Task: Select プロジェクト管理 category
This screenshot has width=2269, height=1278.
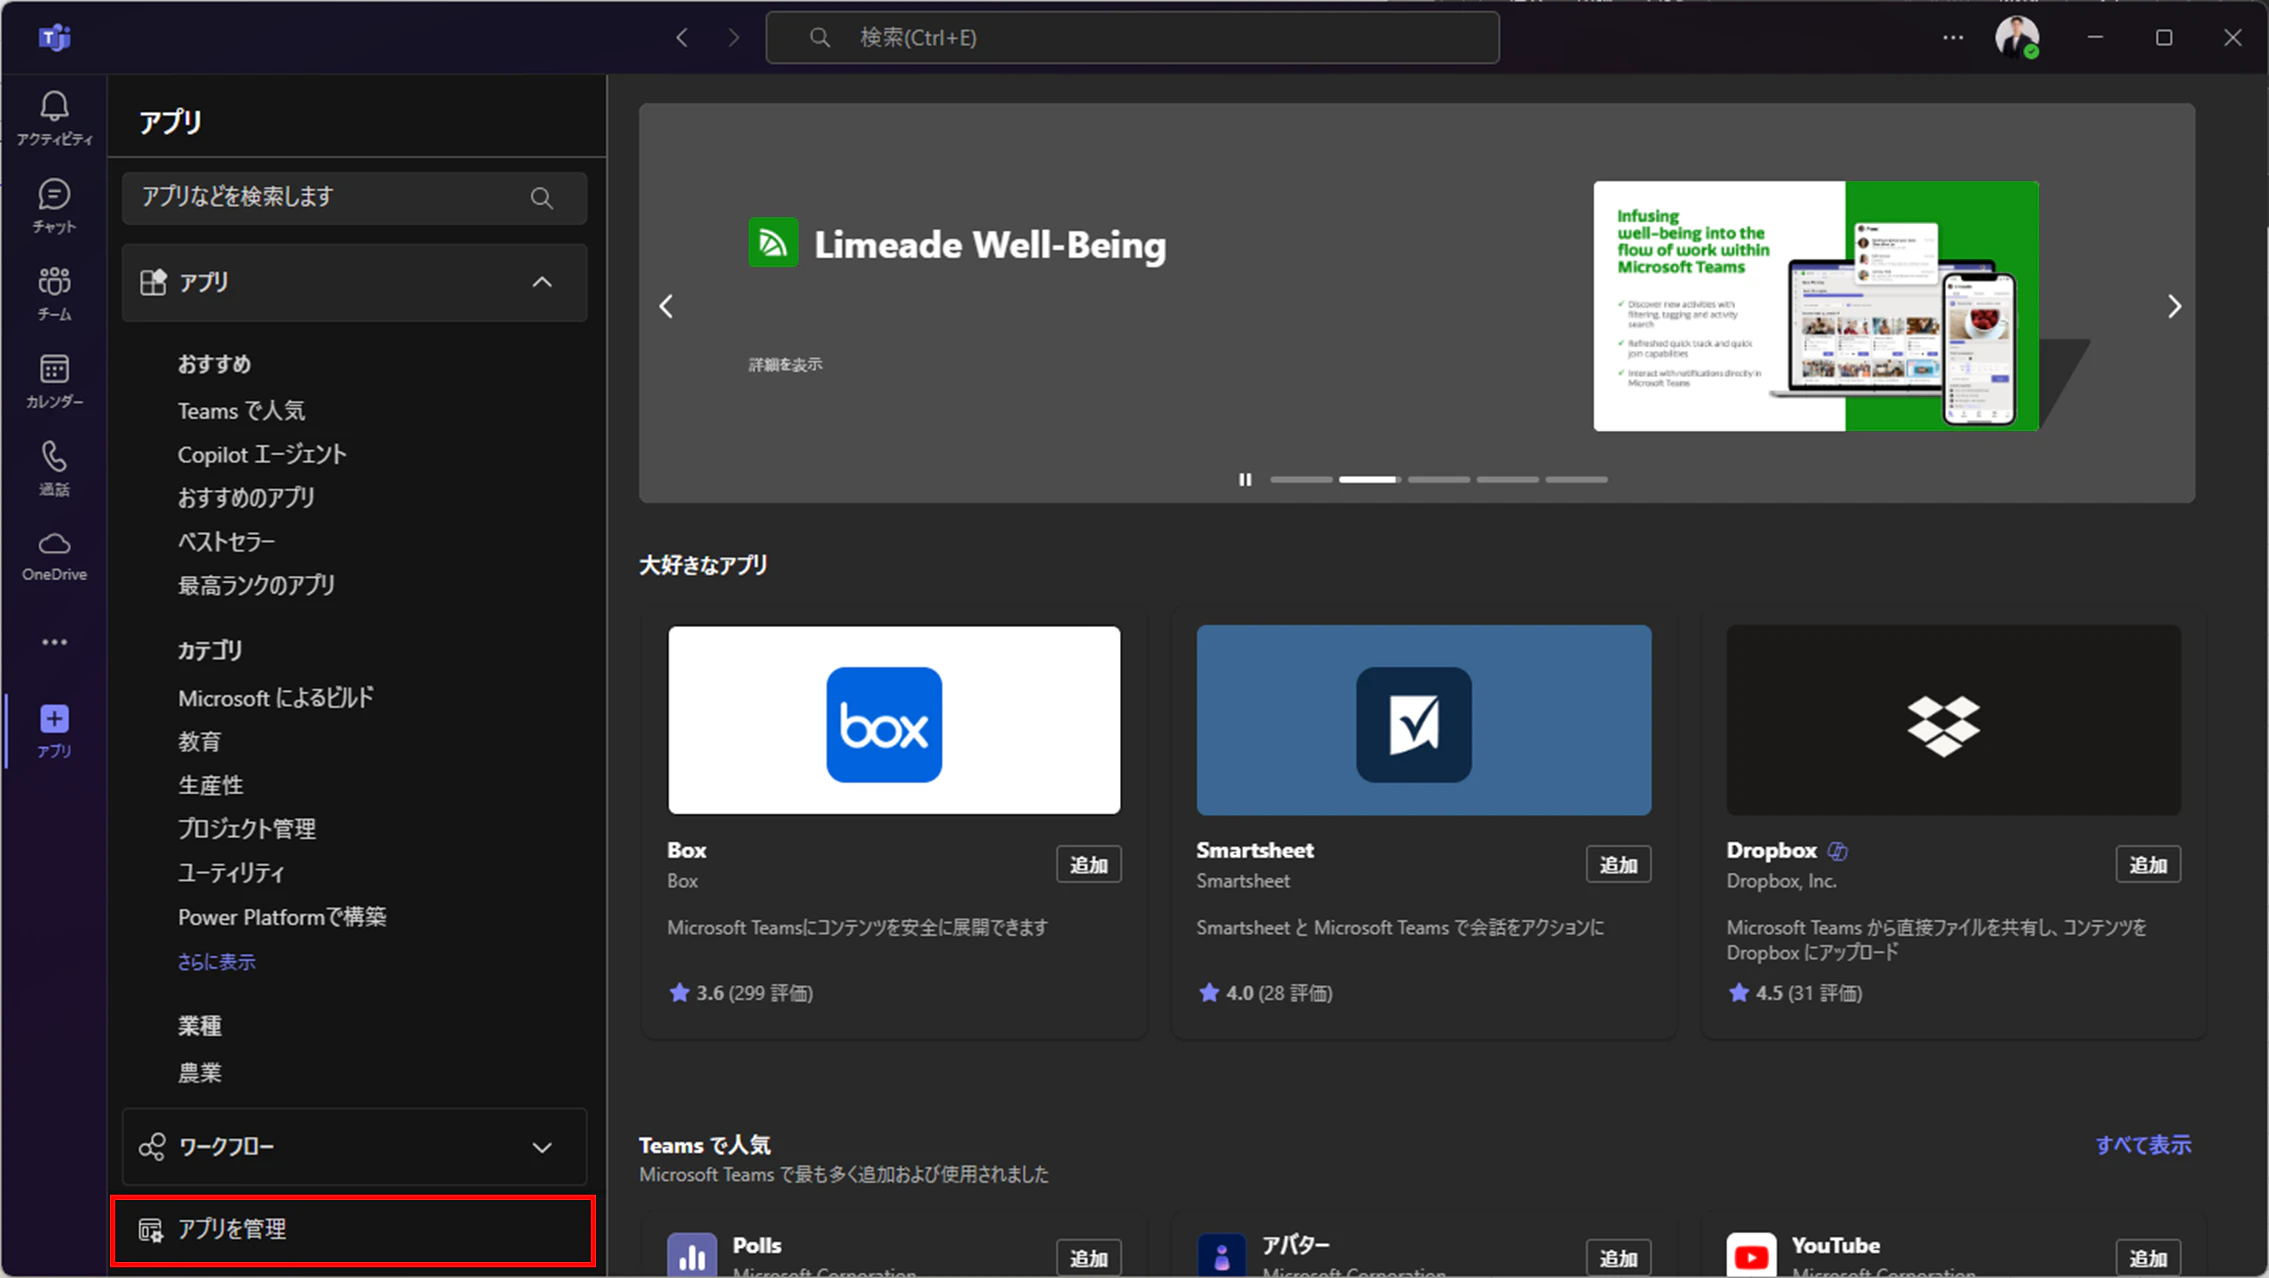Action: click(x=247, y=829)
